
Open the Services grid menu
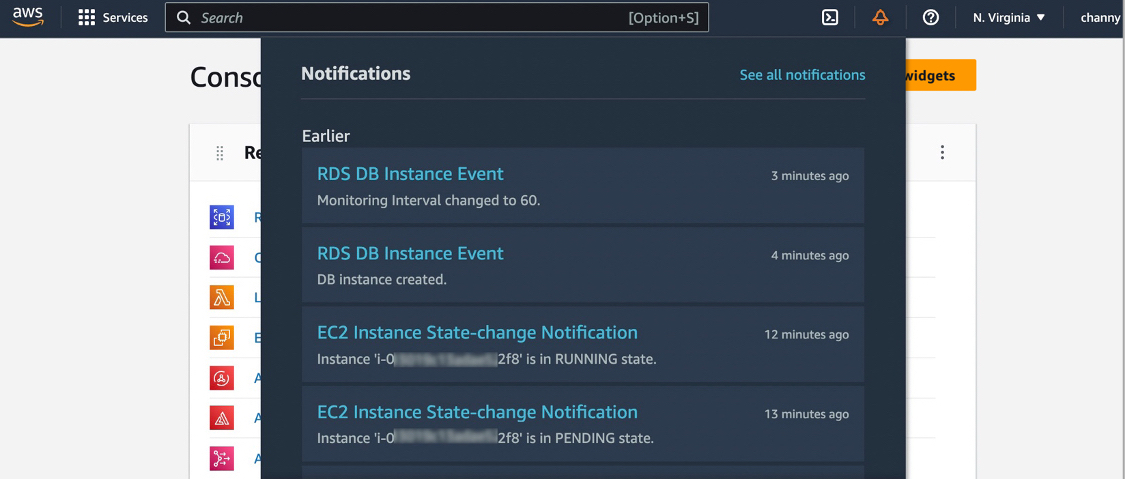(x=113, y=18)
